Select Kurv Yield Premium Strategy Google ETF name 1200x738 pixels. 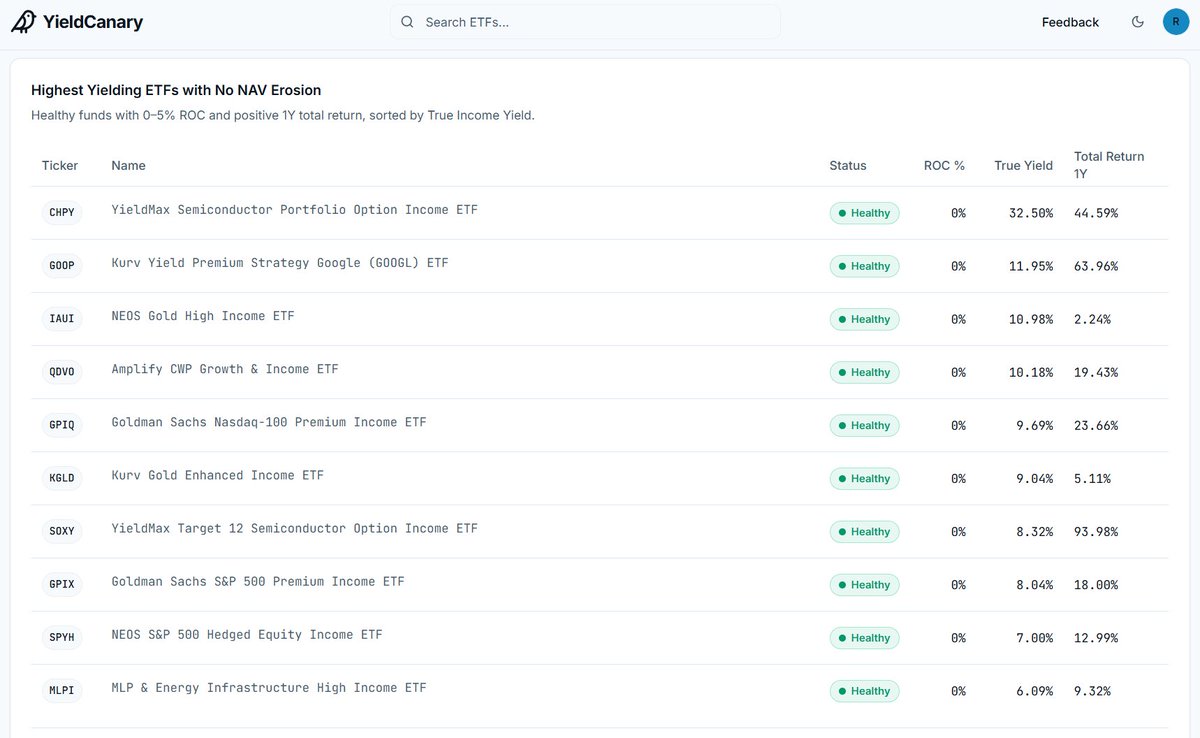(x=280, y=263)
